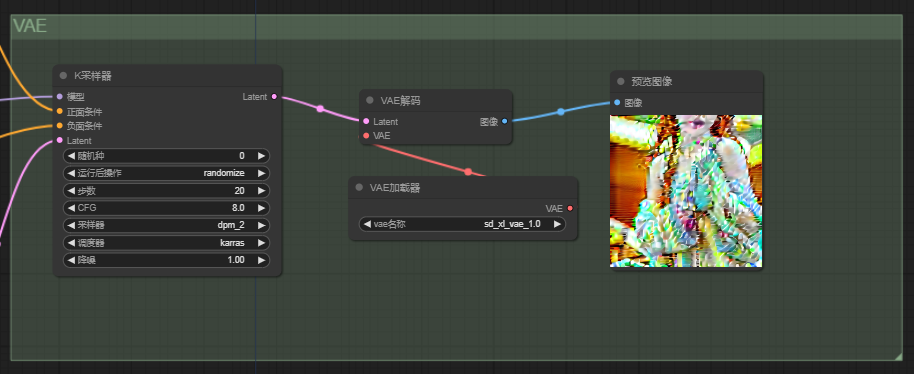914x374 pixels.
Task: Collapse the 预览图像 node via its title dot
Action: pos(621,82)
